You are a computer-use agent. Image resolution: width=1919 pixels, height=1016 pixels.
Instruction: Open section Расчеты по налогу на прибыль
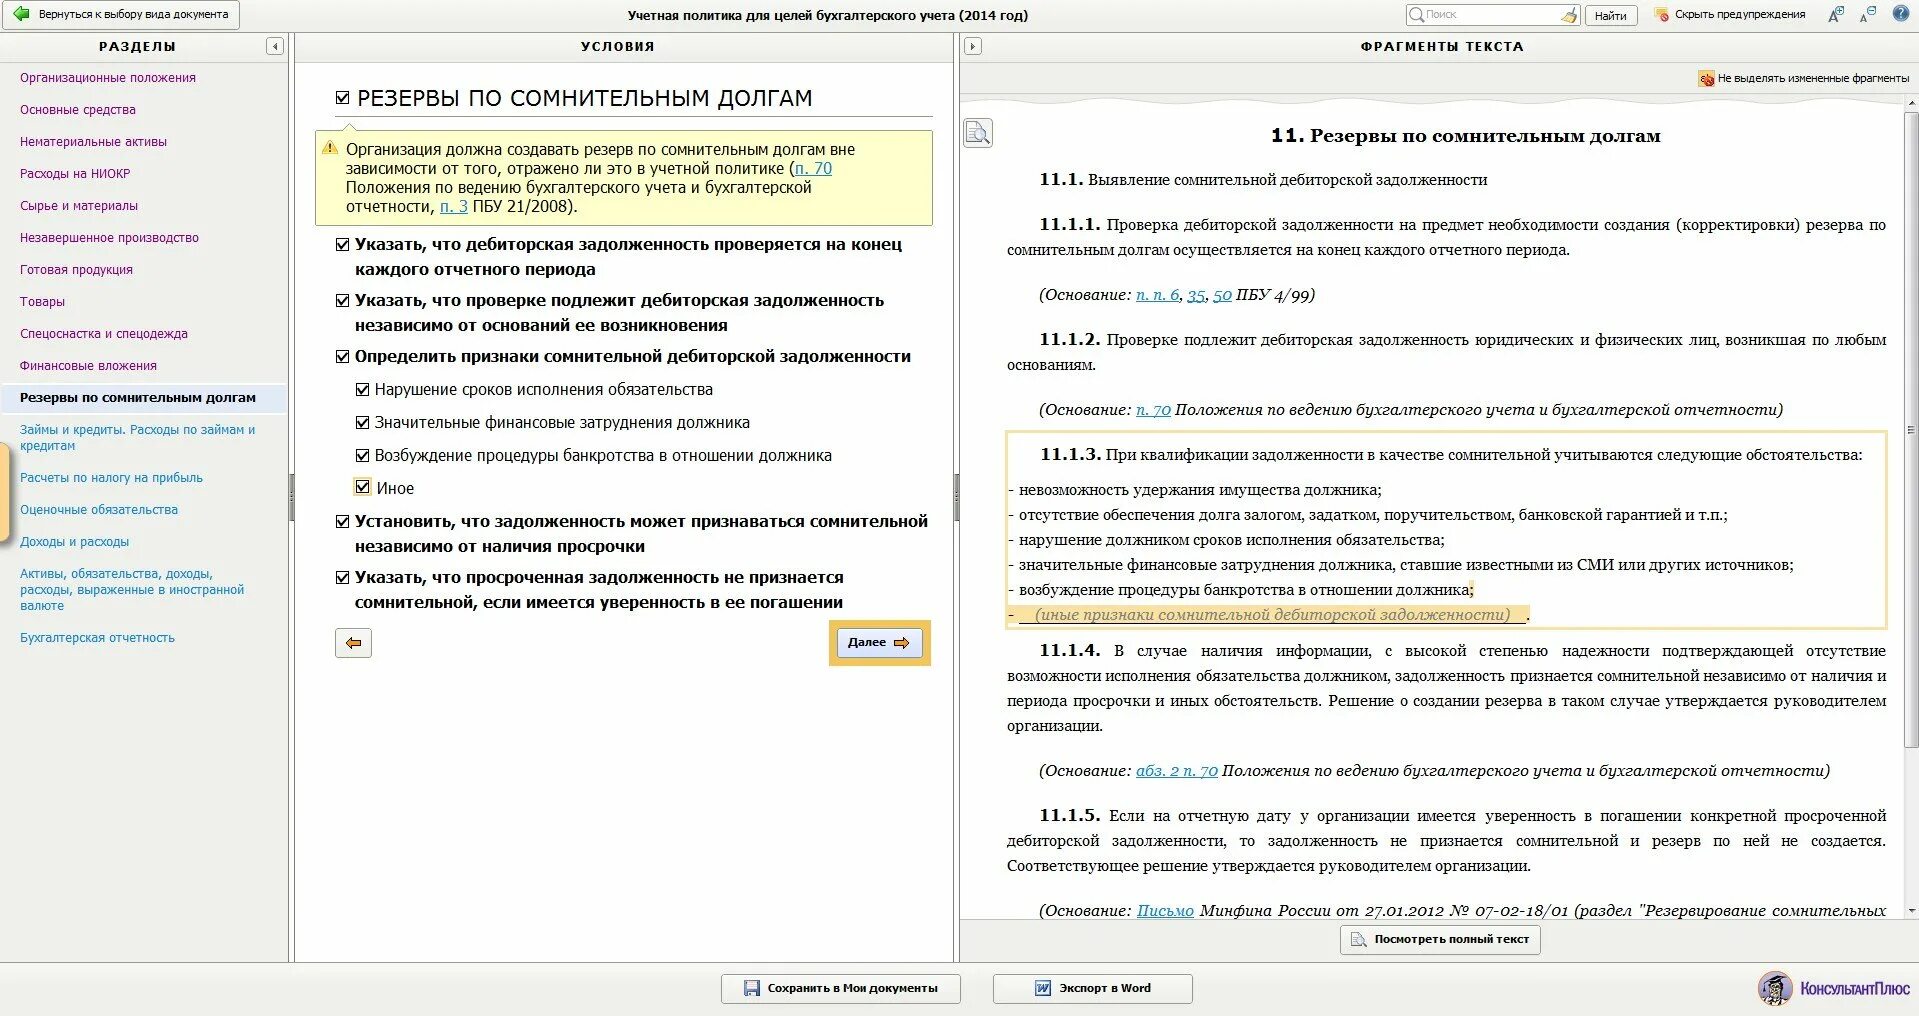point(112,478)
